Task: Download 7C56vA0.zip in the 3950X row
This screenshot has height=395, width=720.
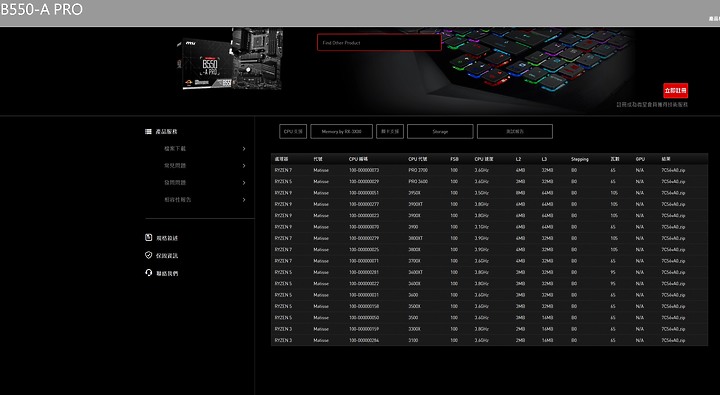Action: (673, 193)
